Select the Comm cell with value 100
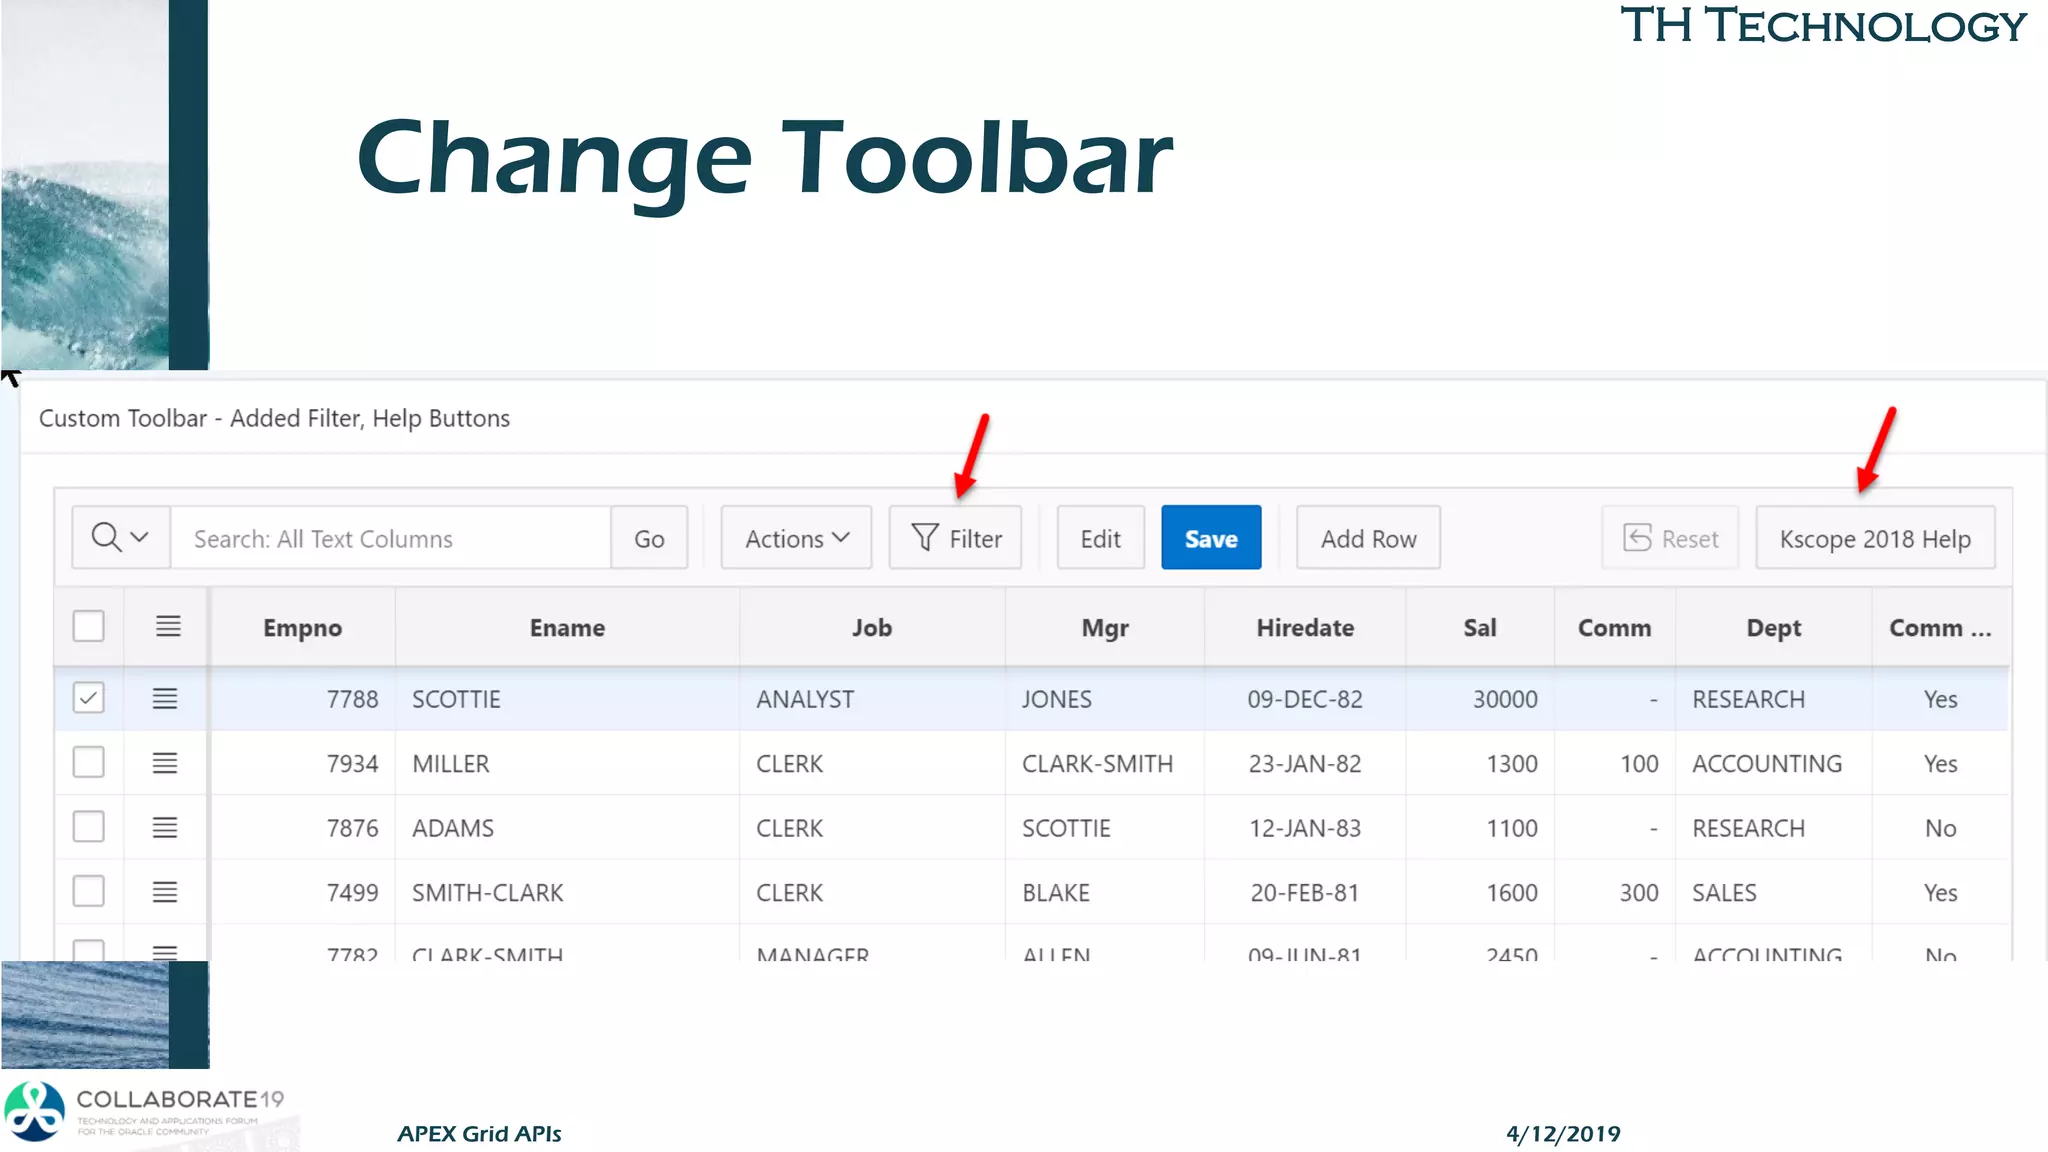 tap(1615, 763)
